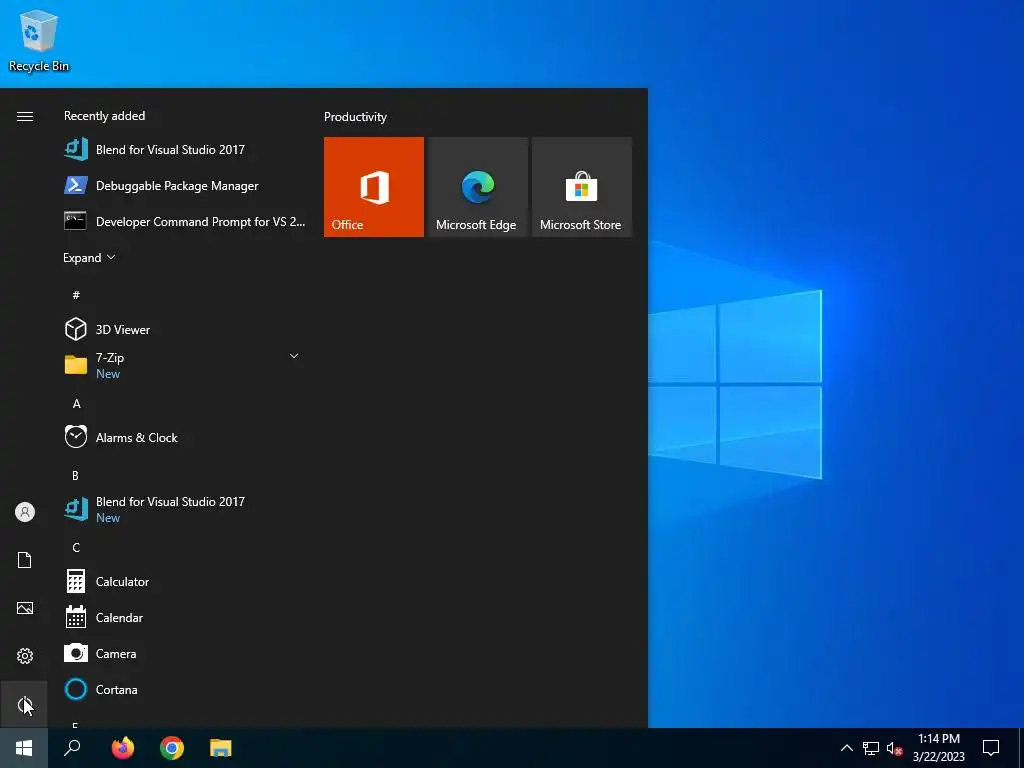Open the Microsoft Store tile
The height and width of the screenshot is (768, 1024).
[582, 187]
